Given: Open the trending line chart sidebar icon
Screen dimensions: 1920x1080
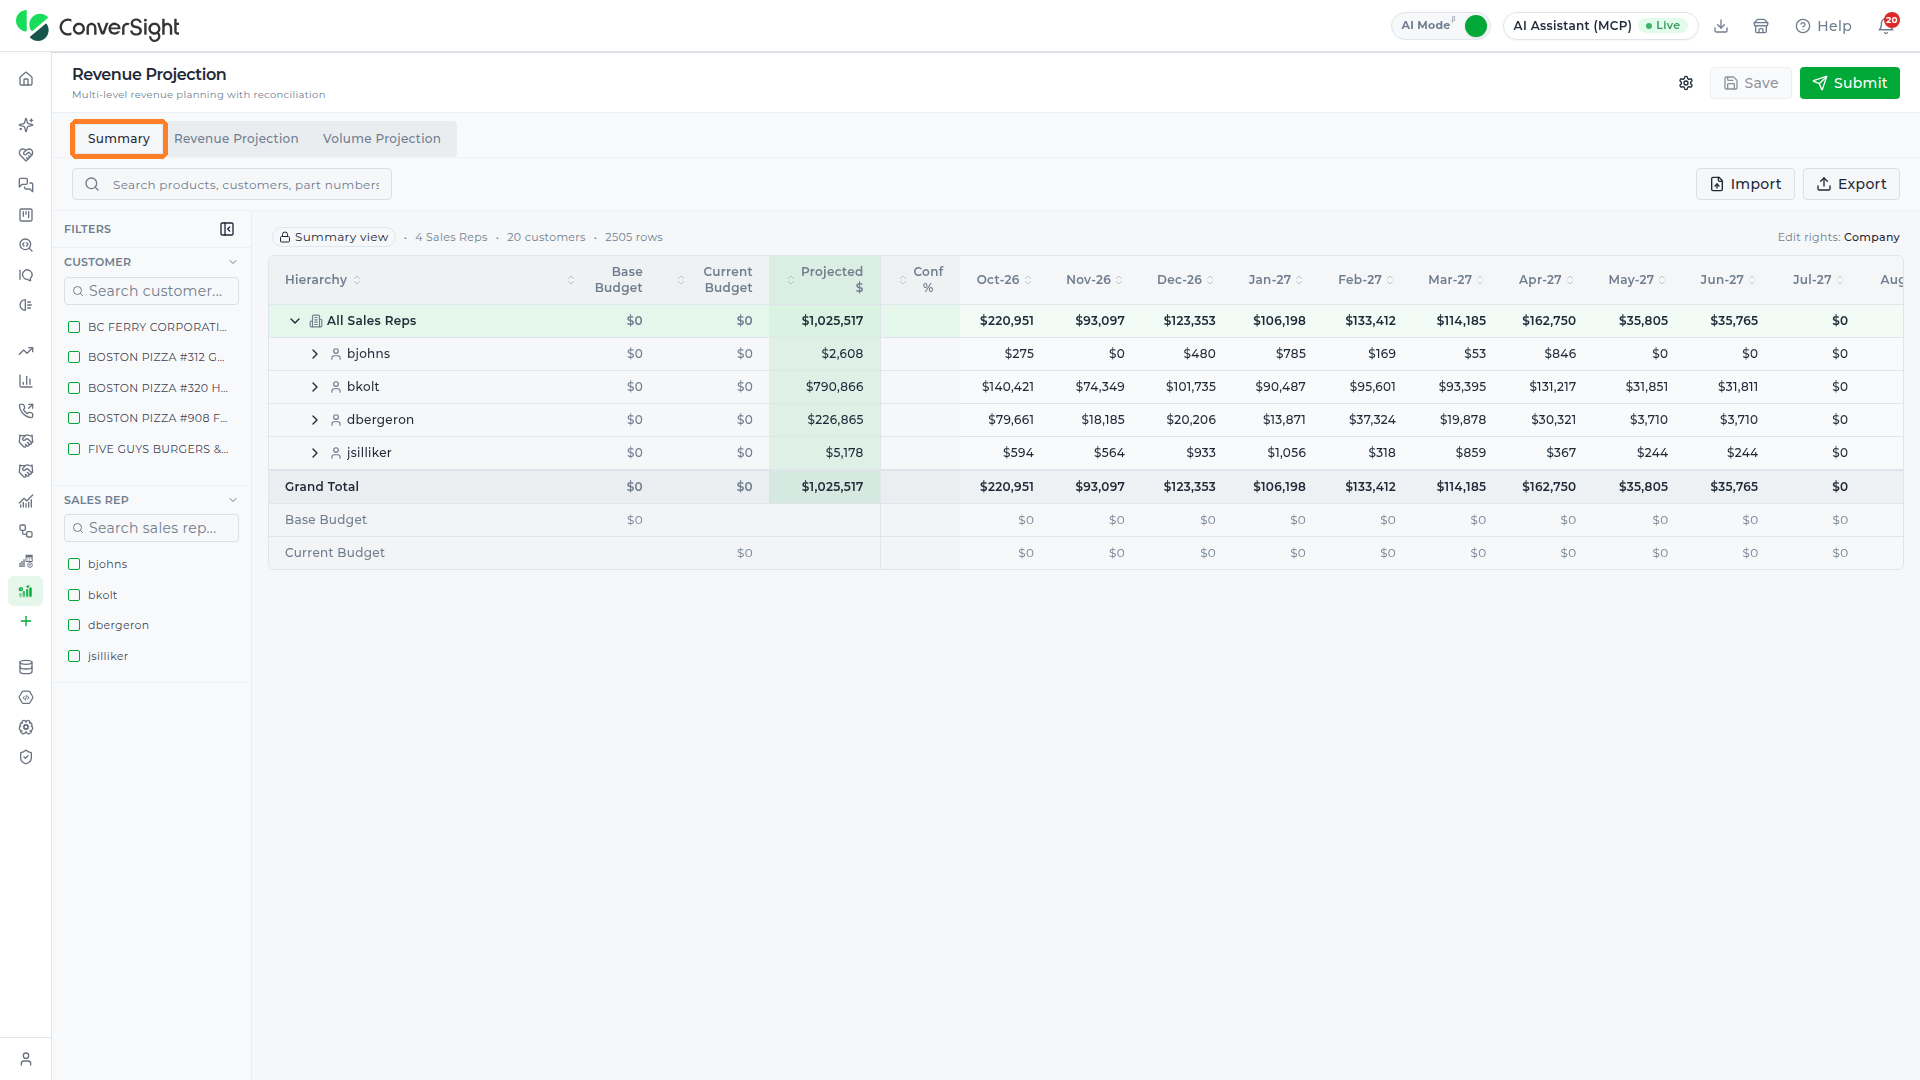Looking at the screenshot, I should coord(26,351).
